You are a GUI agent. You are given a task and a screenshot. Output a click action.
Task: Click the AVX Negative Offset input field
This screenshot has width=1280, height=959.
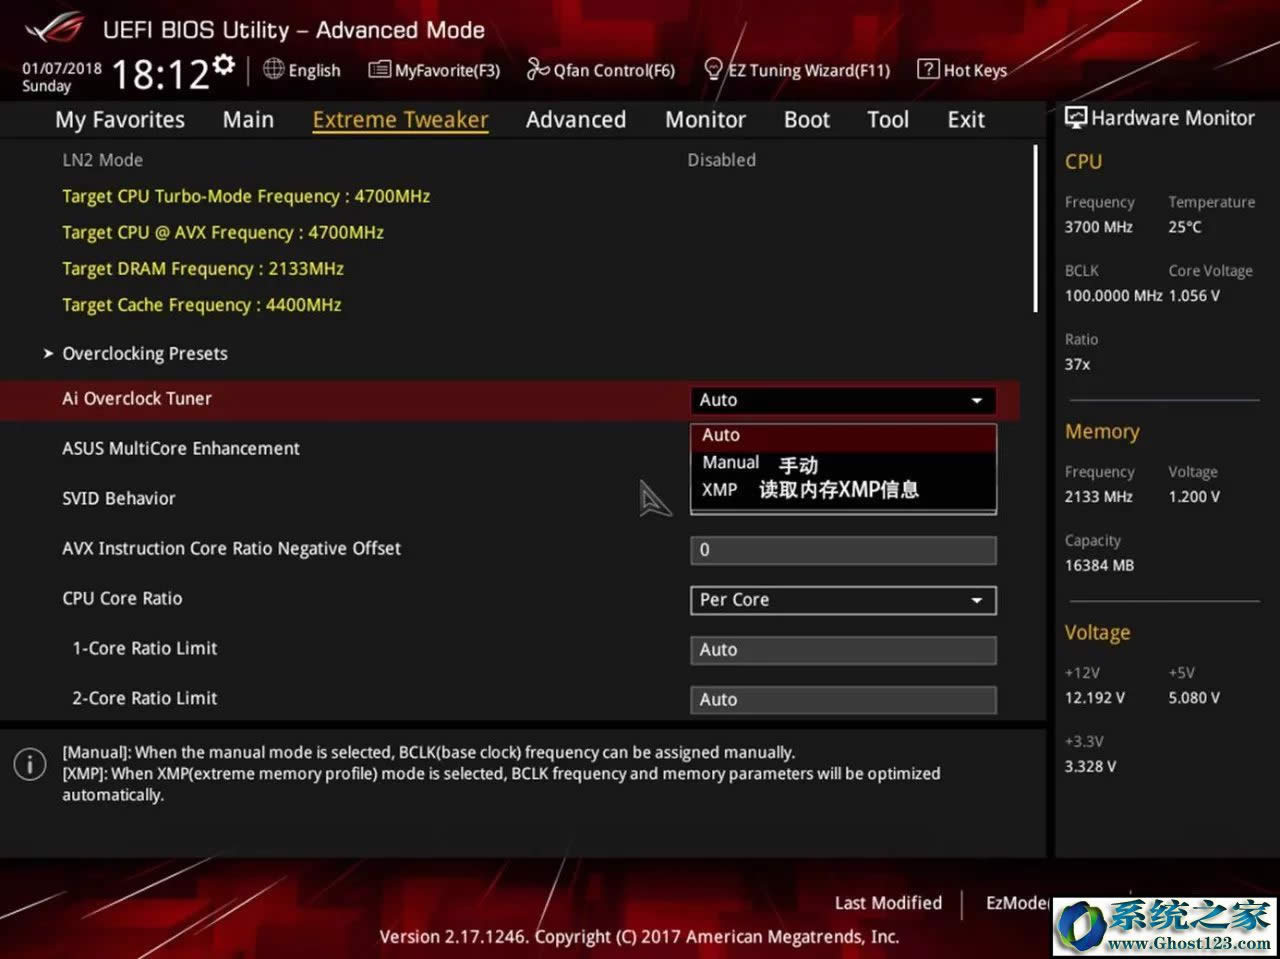842,550
